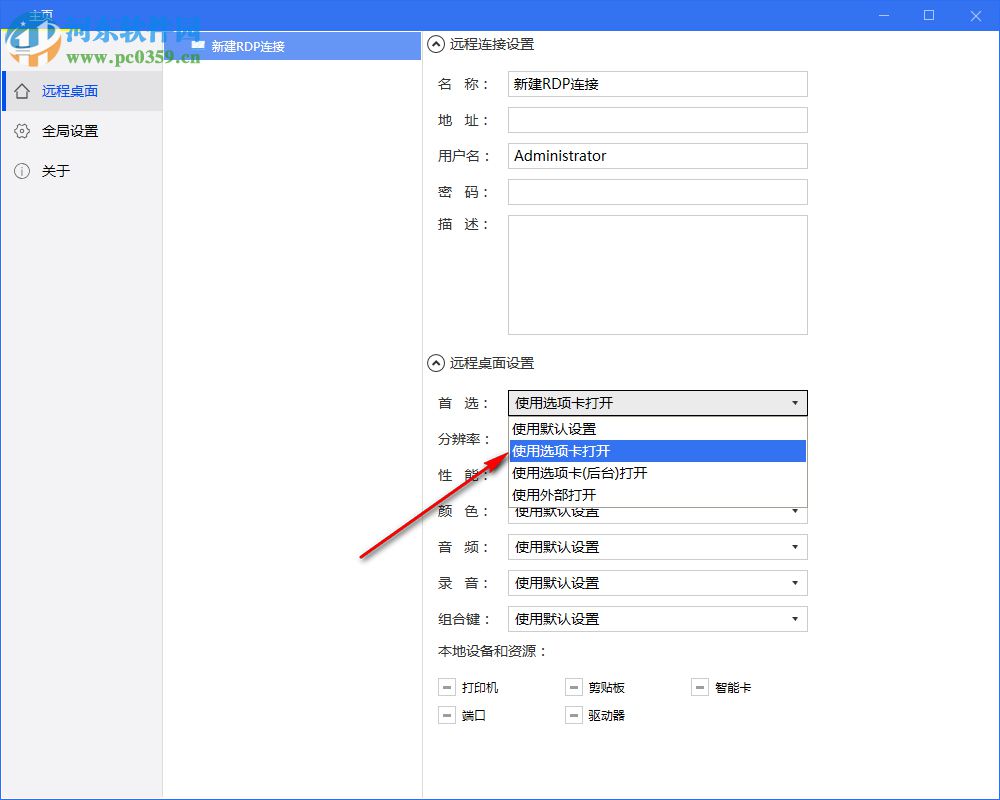Enable the 打印机 checkbox

click(447, 687)
